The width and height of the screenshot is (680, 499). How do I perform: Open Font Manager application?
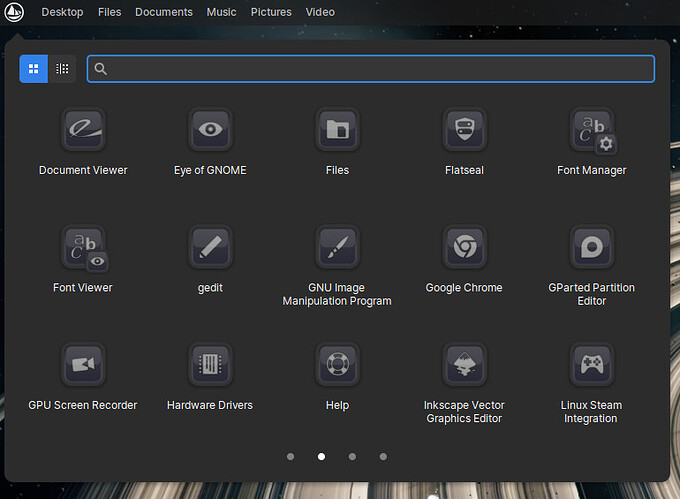click(x=592, y=130)
